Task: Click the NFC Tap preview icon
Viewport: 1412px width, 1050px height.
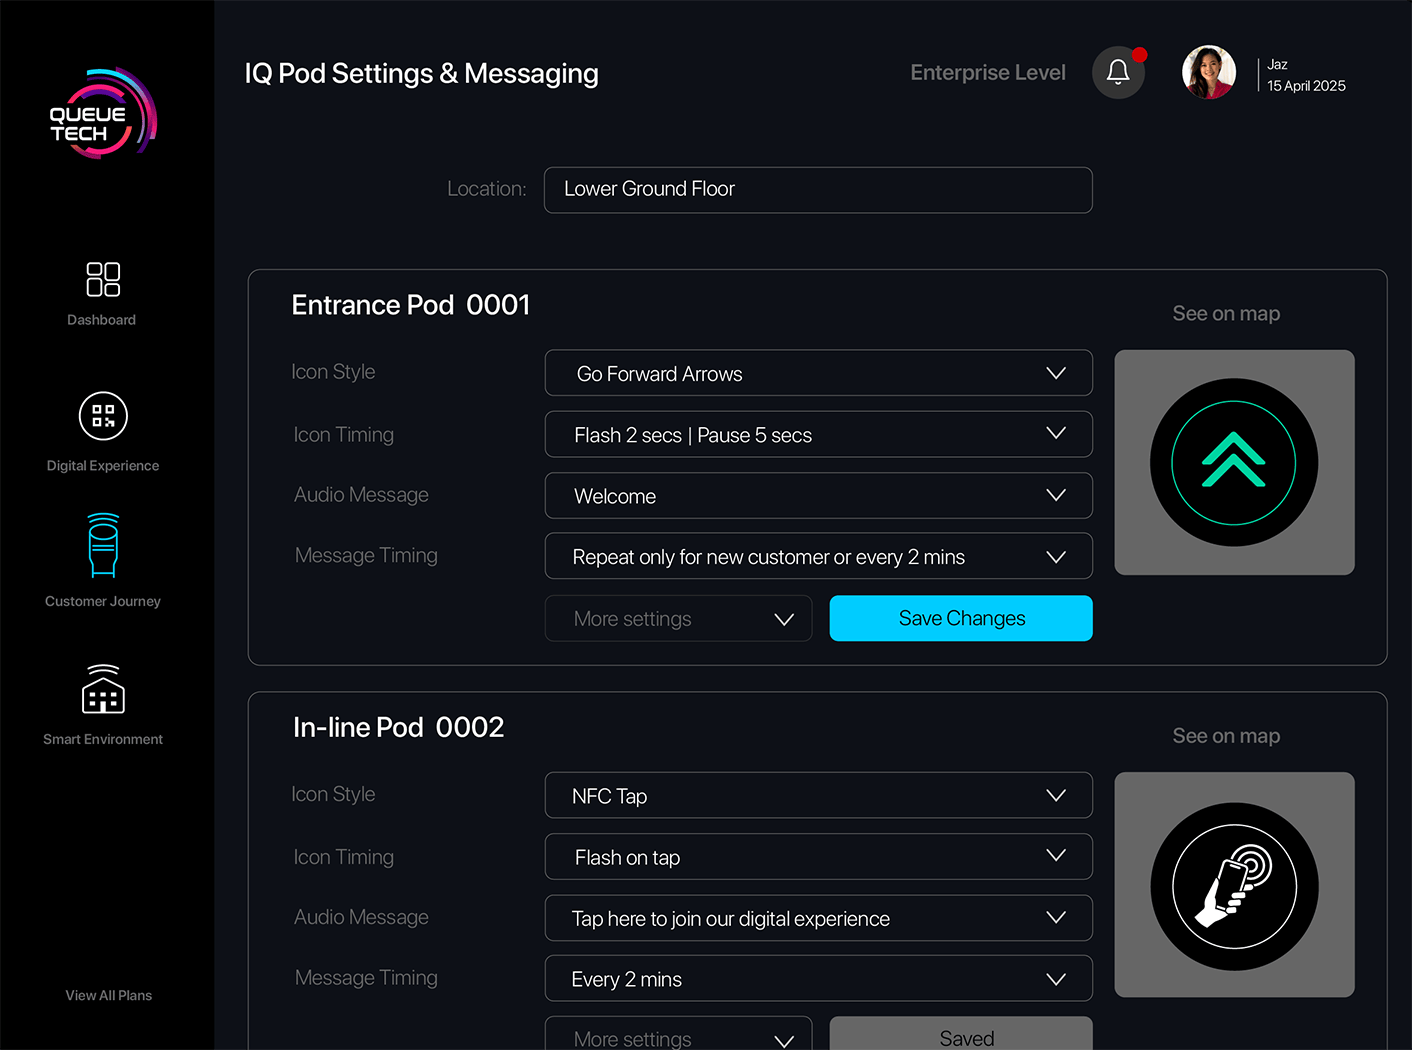Action: tap(1233, 886)
